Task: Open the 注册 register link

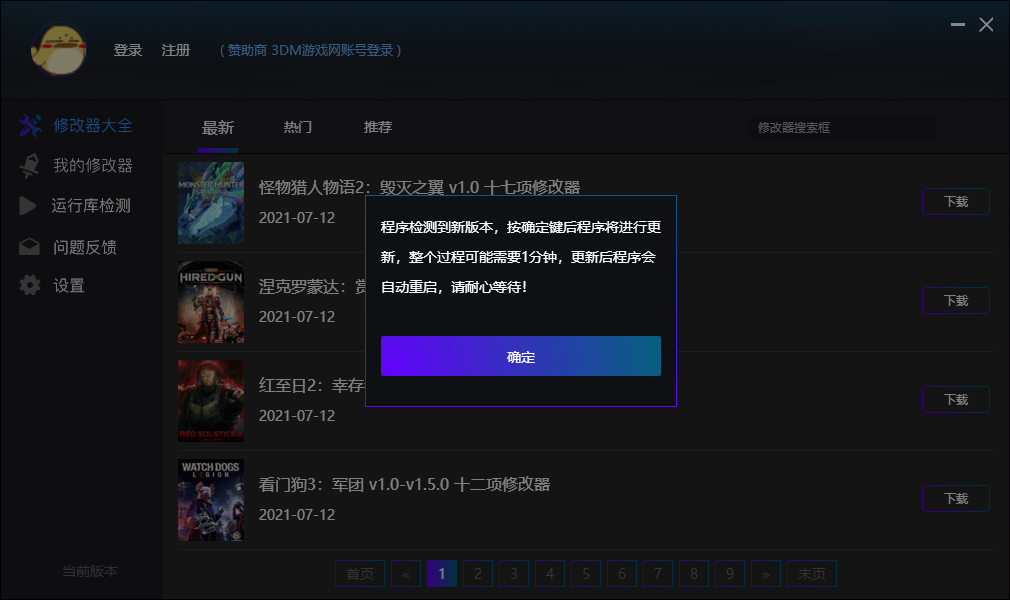Action: (x=176, y=50)
